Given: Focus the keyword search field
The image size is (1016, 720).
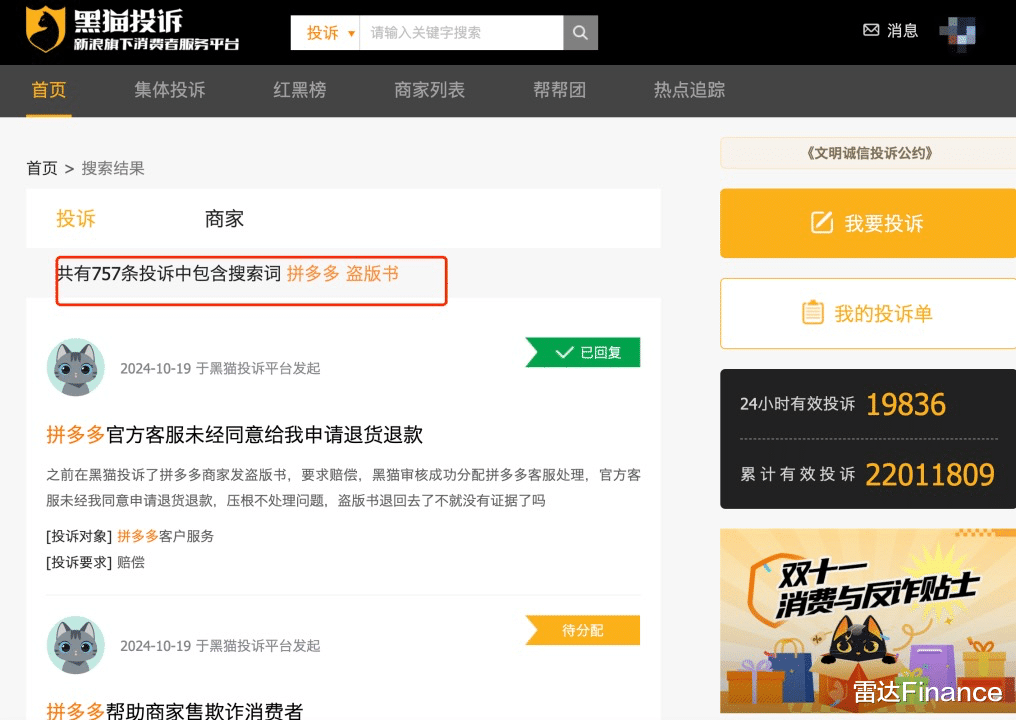Looking at the screenshot, I should coord(461,32).
